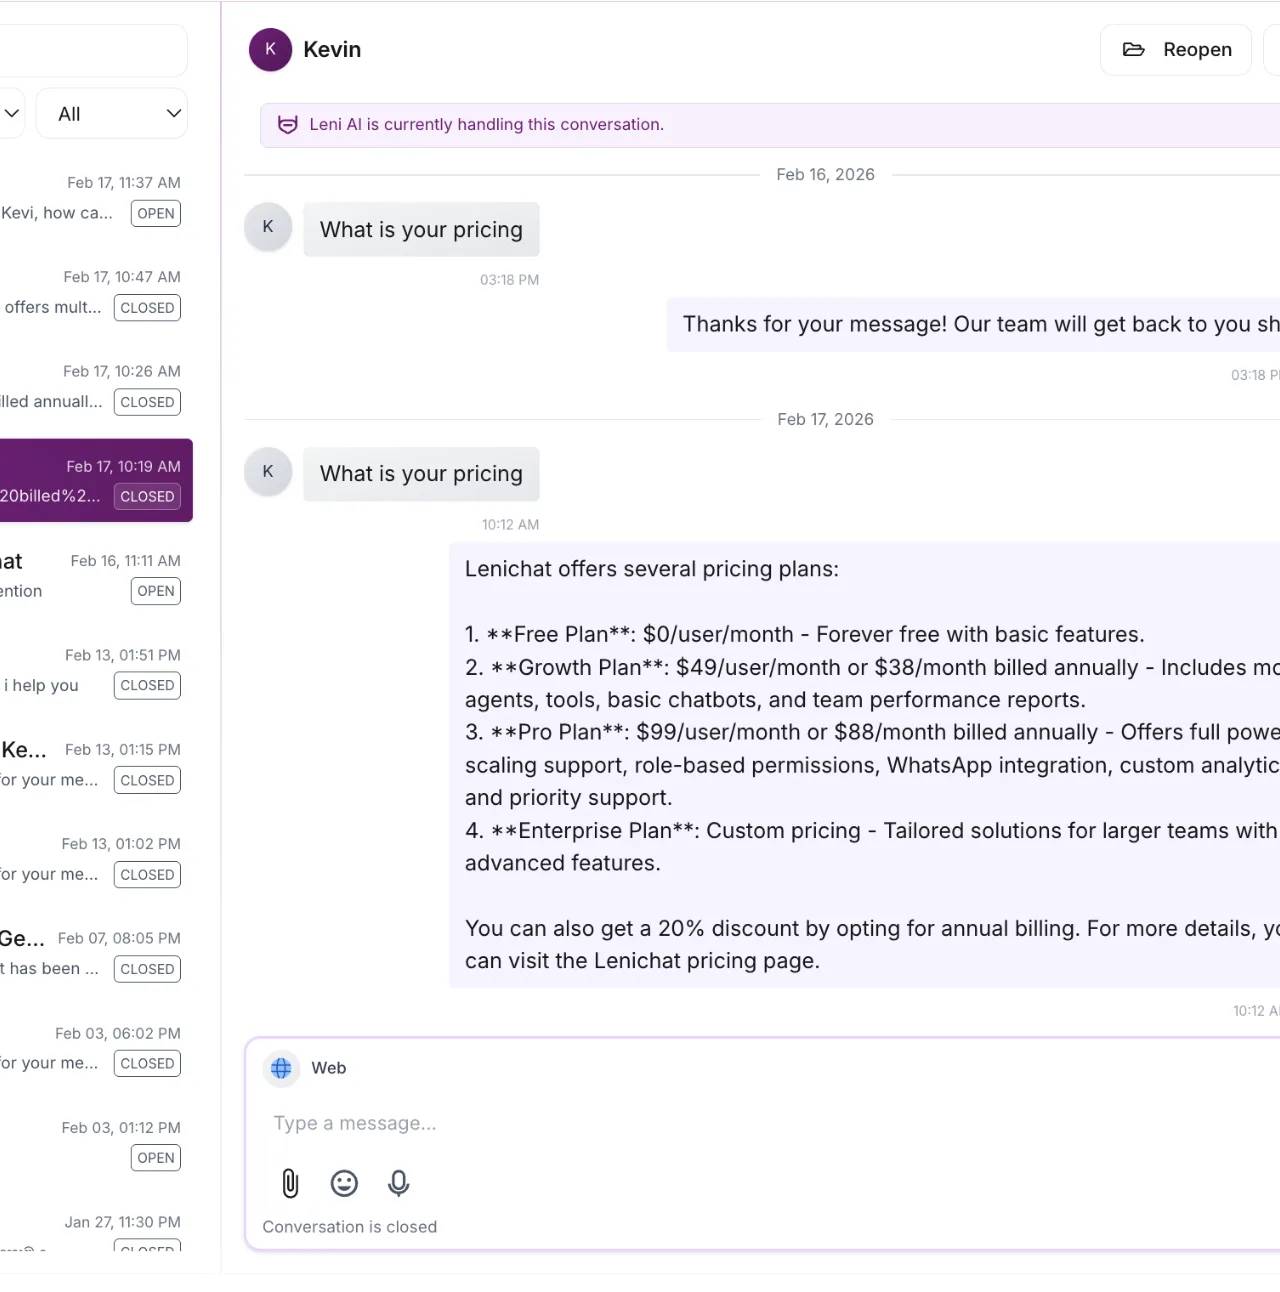This screenshot has height=1292, width=1280.
Task: Open the Feb 17, 11:37 AM conversation
Action: tap(94, 198)
